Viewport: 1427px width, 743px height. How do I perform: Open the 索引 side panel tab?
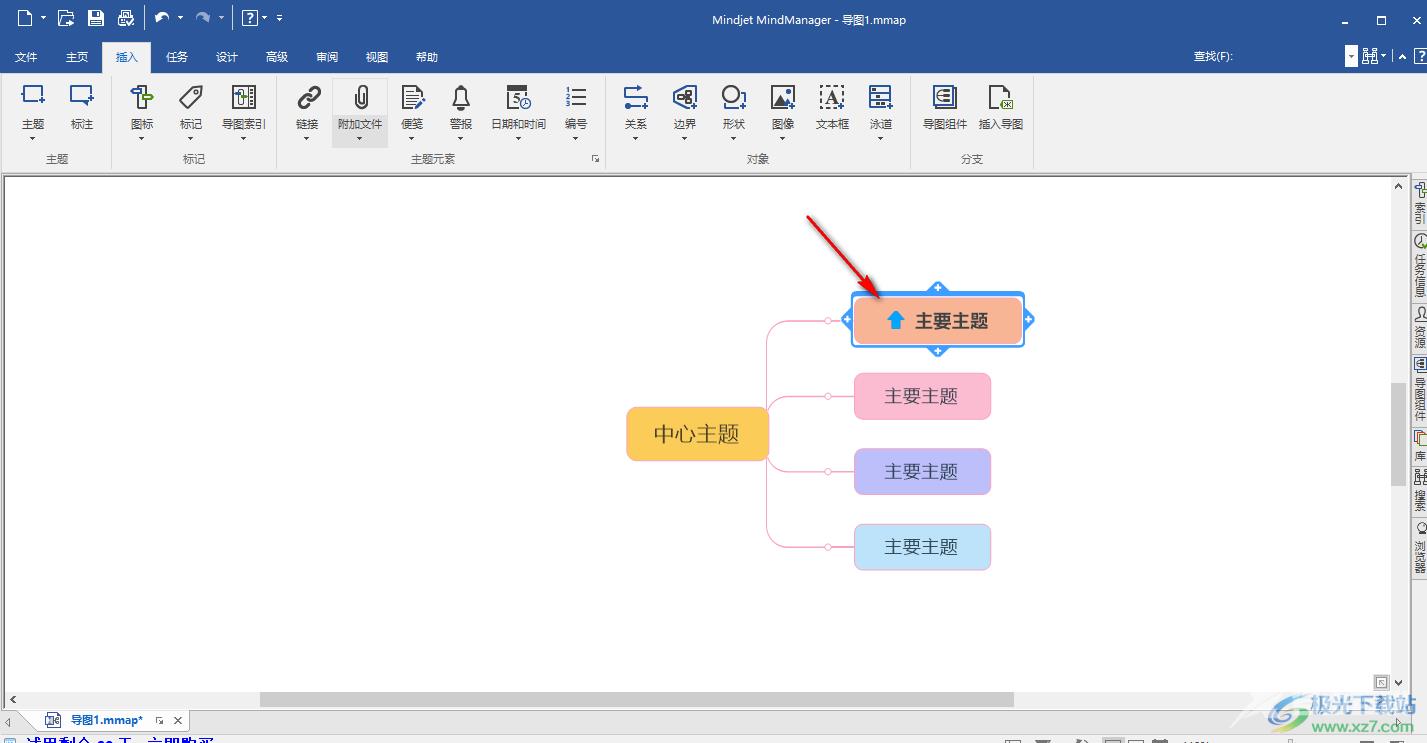click(x=1420, y=203)
